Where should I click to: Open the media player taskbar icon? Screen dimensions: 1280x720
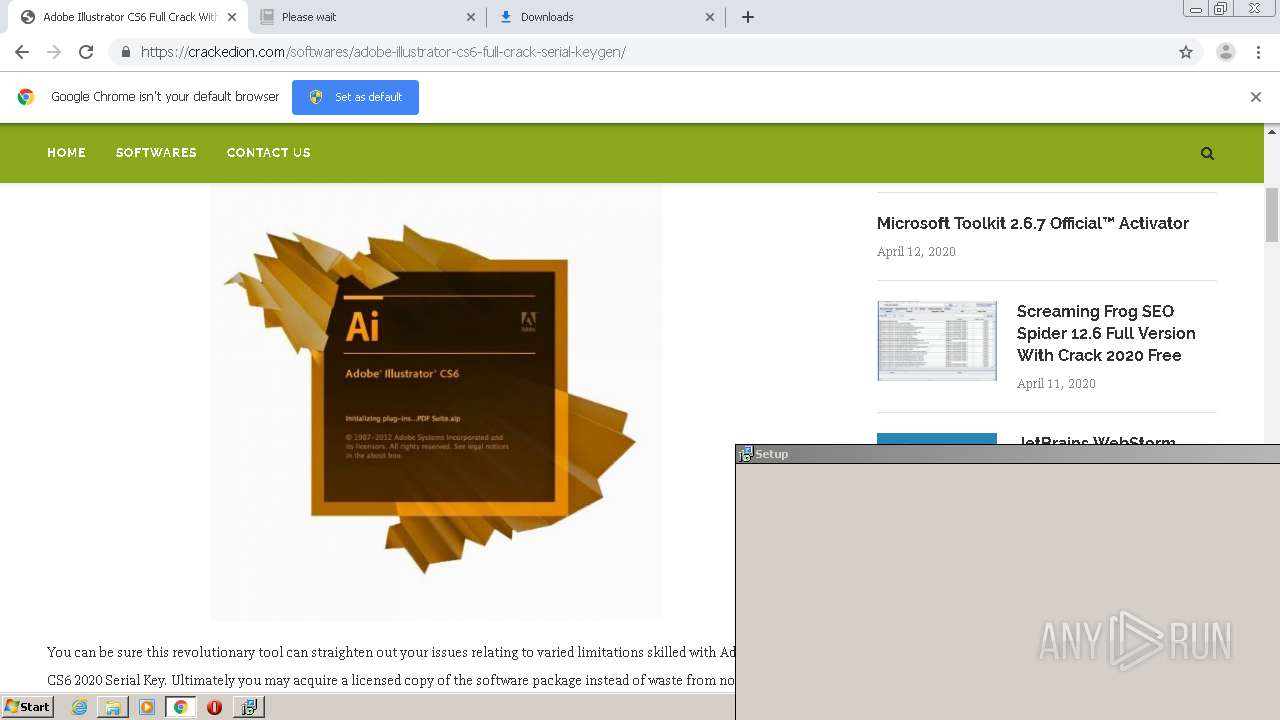click(x=147, y=707)
